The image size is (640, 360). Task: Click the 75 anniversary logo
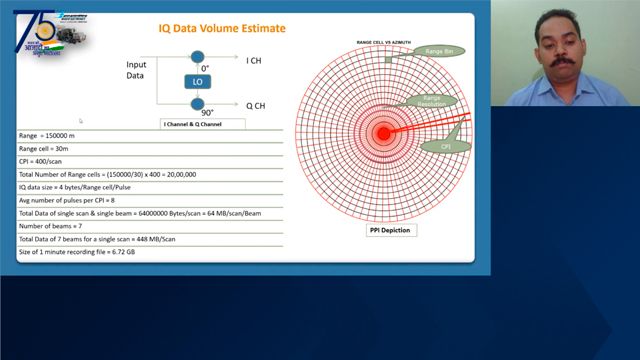(x=50, y=33)
